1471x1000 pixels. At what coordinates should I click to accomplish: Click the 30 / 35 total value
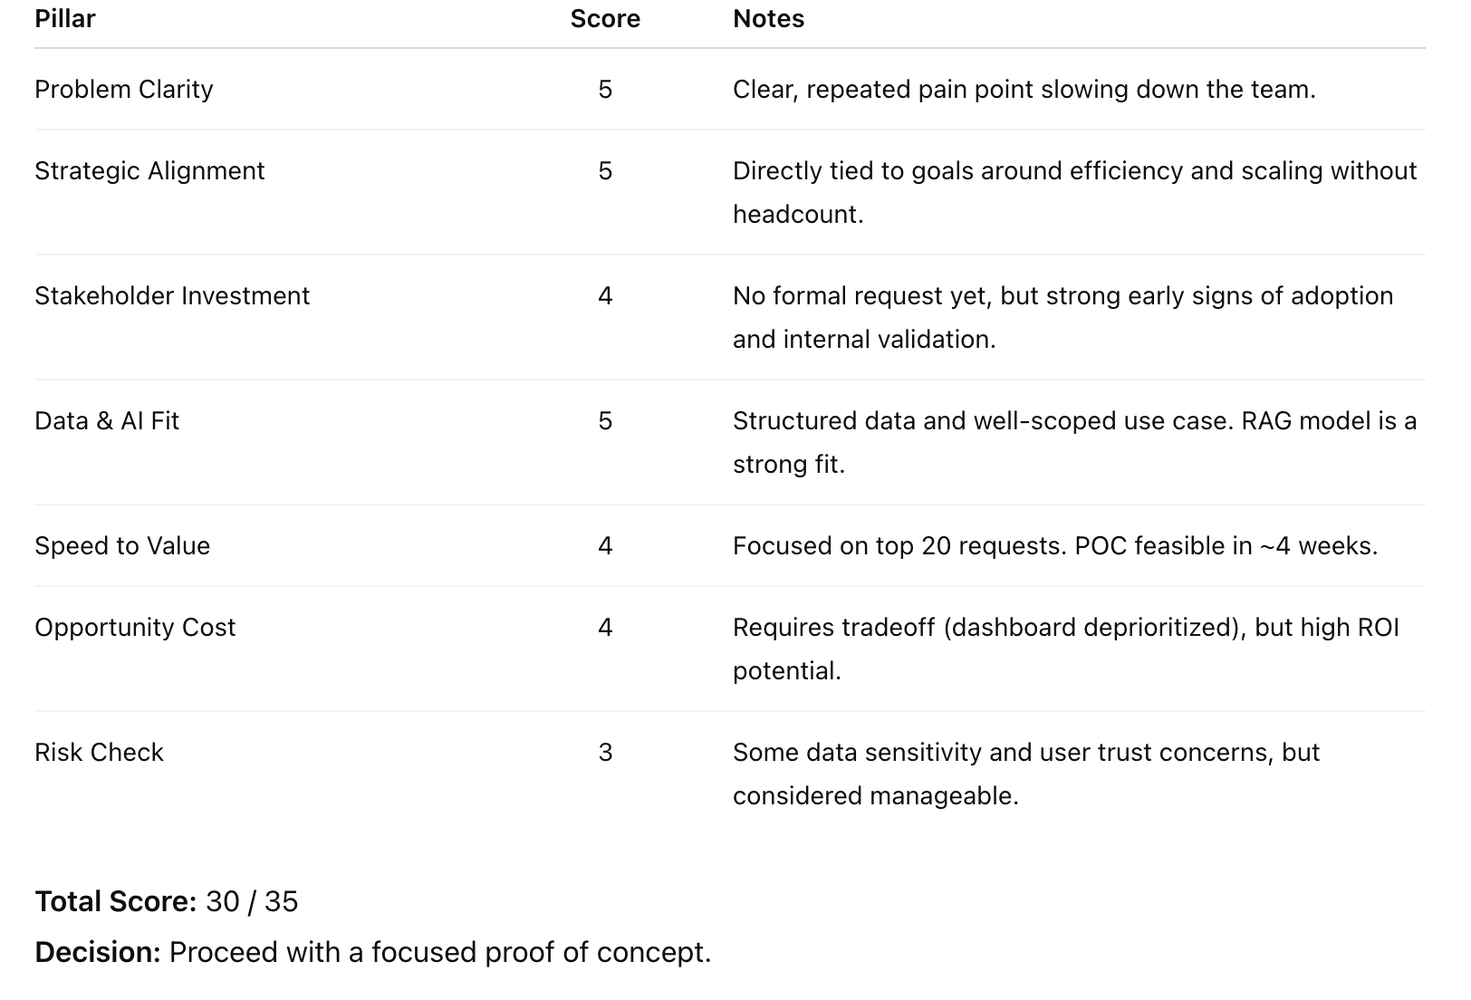pyautogui.click(x=252, y=902)
